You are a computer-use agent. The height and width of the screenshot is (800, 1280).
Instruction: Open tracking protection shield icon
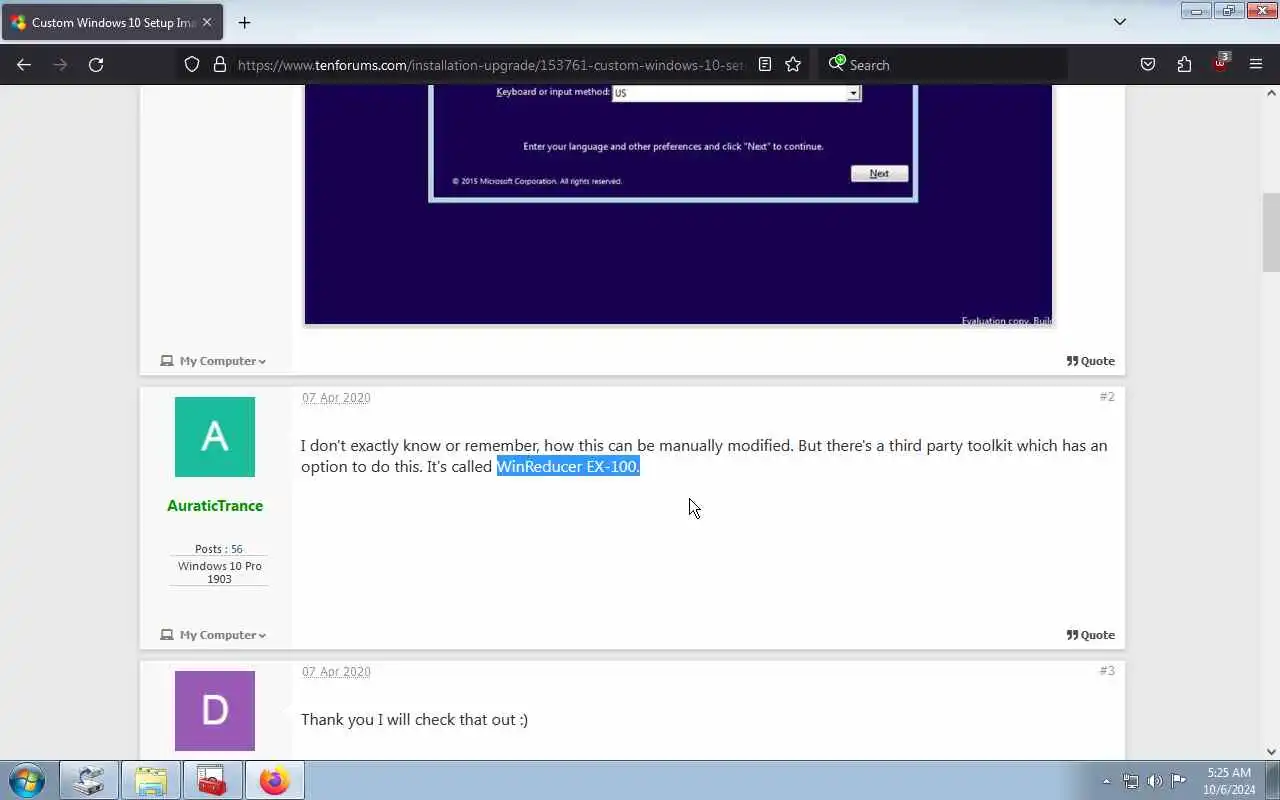click(192, 65)
